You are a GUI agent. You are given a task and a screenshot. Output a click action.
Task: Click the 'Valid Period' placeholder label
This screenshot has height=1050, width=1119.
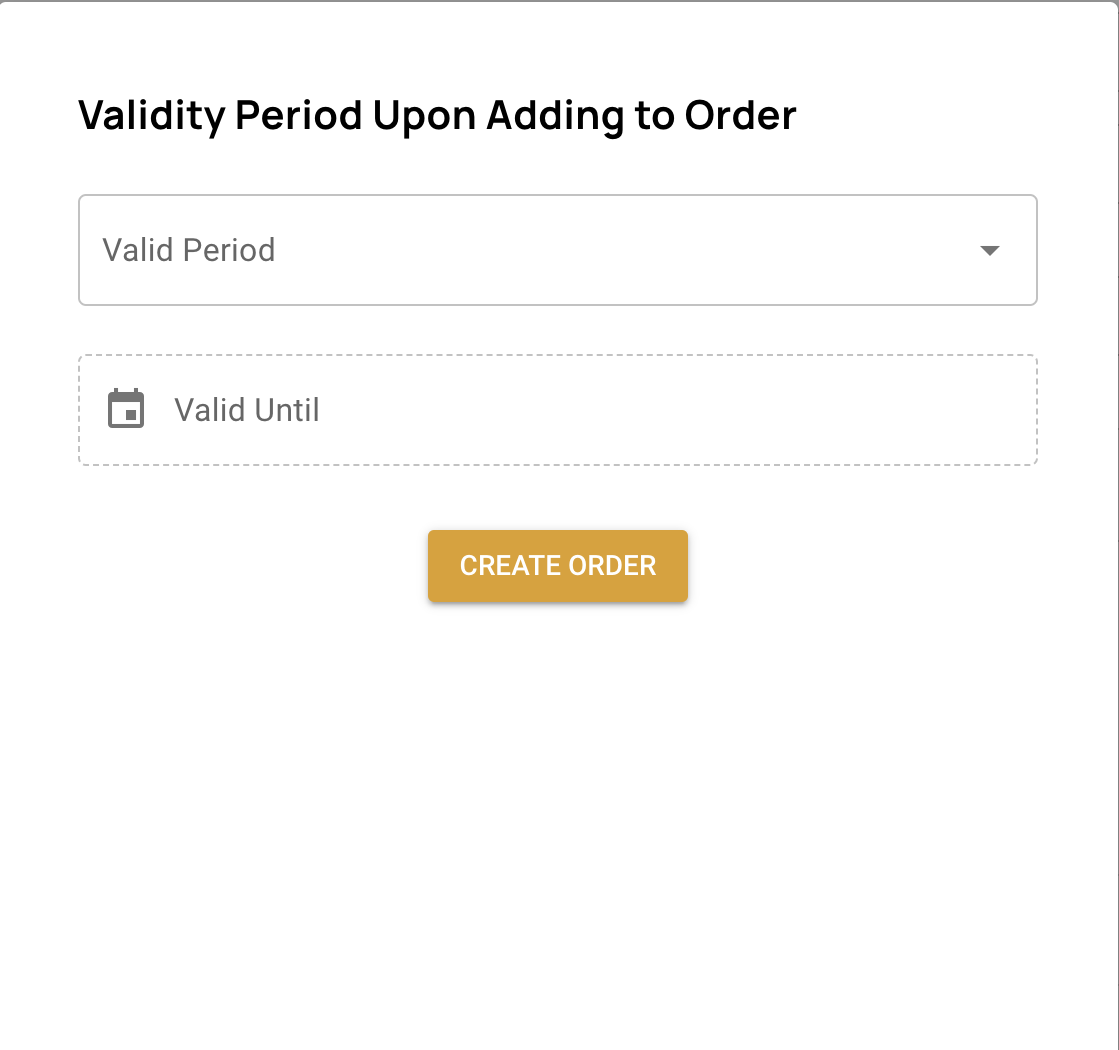click(189, 250)
